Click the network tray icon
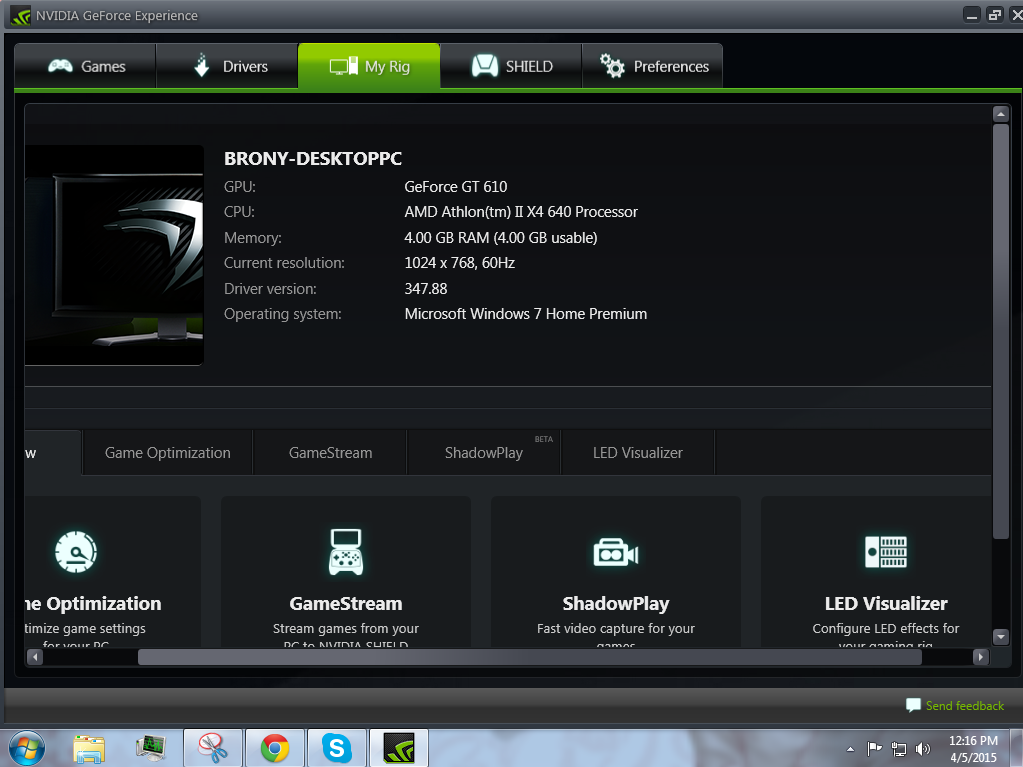The width and height of the screenshot is (1023, 767). point(898,749)
